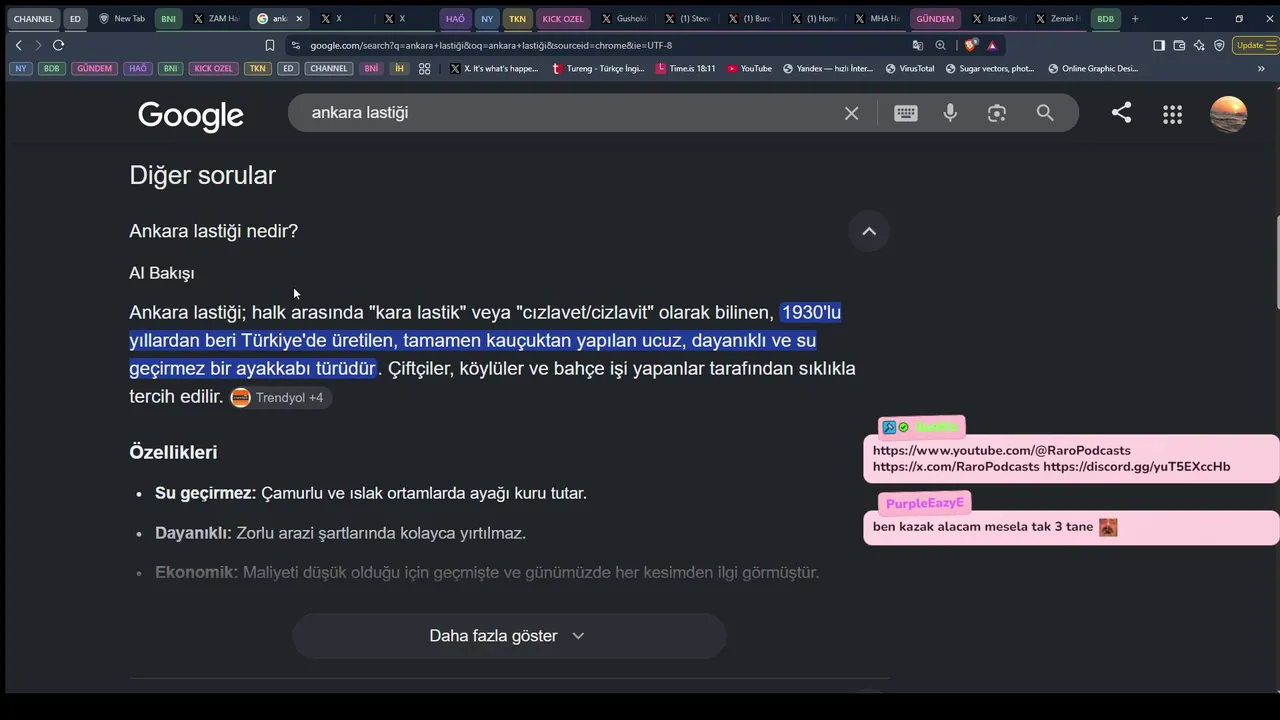The width and height of the screenshot is (1280, 720).
Task: Open site settings icon beside the URL
Action: click(295, 45)
